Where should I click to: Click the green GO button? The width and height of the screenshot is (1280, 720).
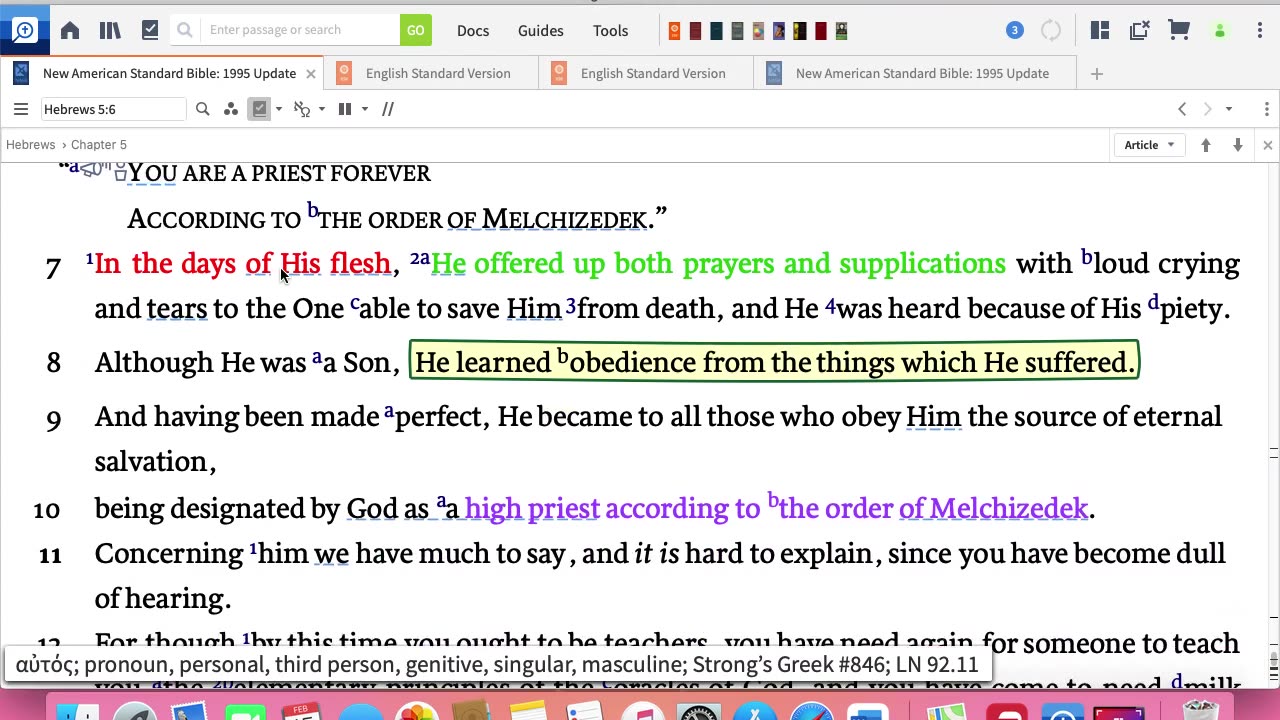point(416,30)
